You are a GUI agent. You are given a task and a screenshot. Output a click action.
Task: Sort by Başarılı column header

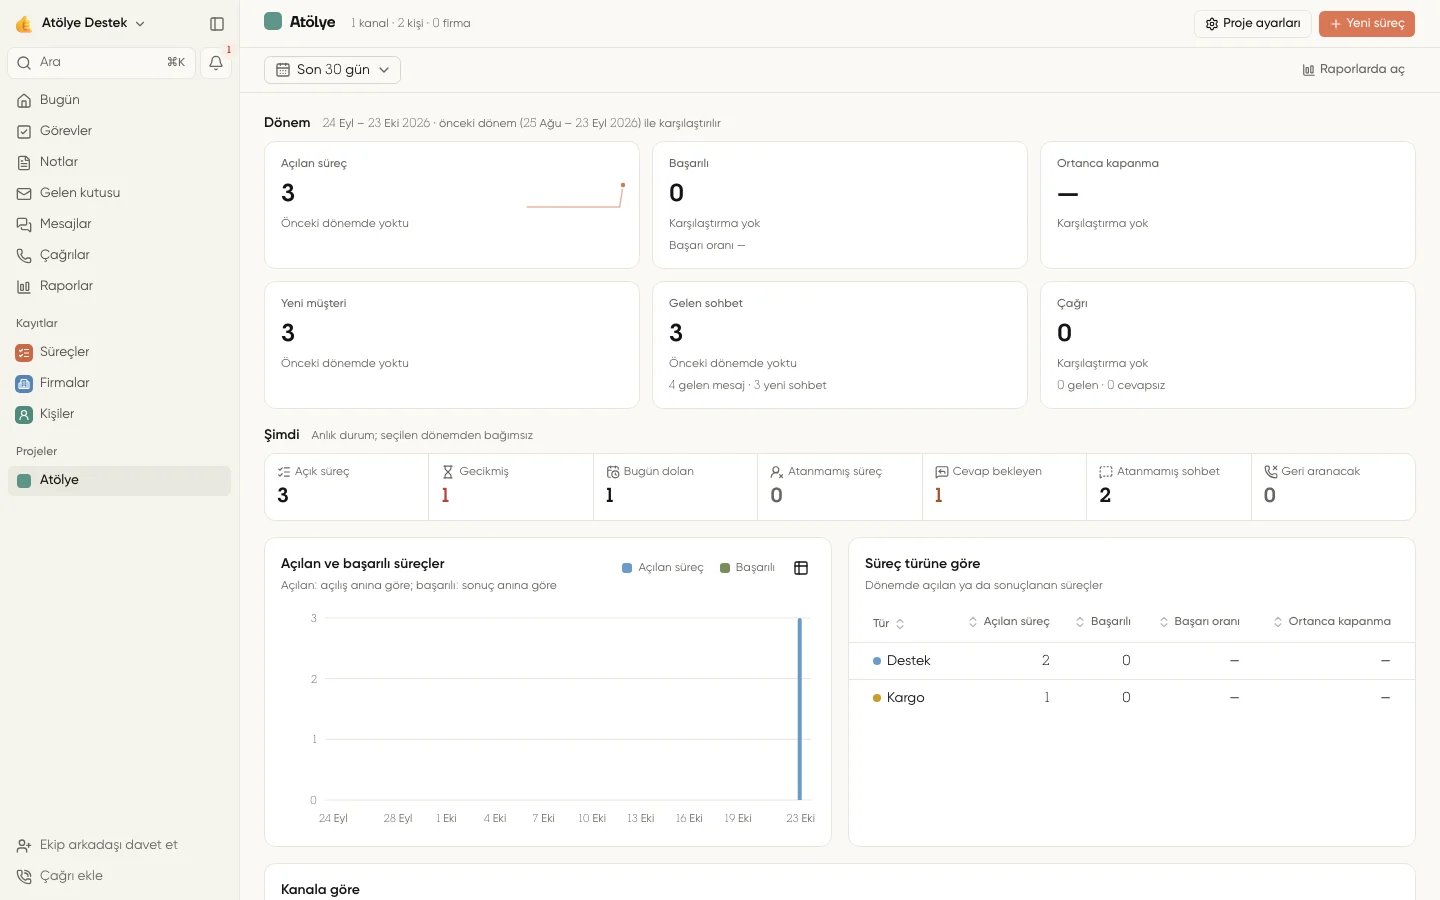click(x=1103, y=622)
